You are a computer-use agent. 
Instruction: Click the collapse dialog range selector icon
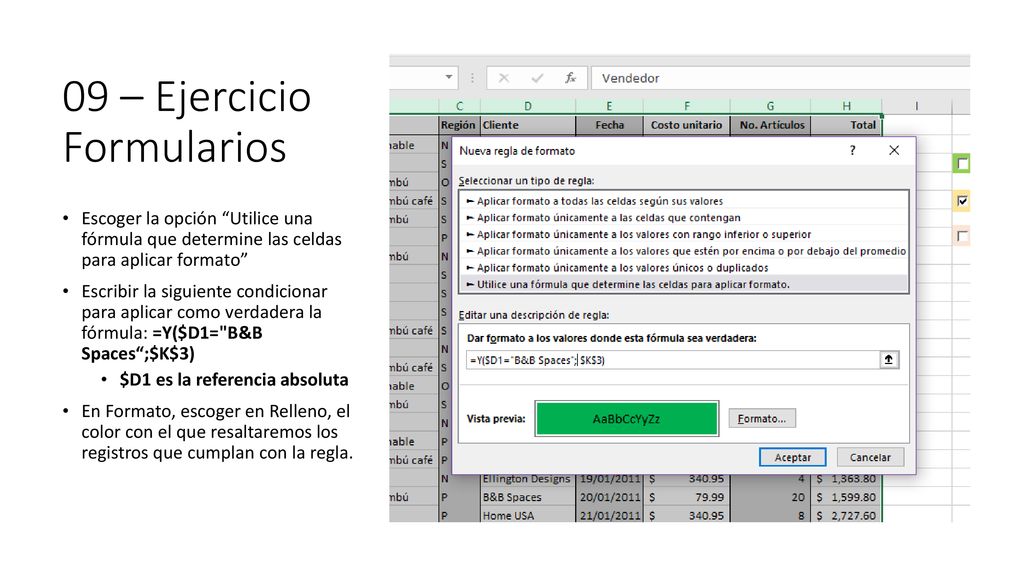(889, 360)
